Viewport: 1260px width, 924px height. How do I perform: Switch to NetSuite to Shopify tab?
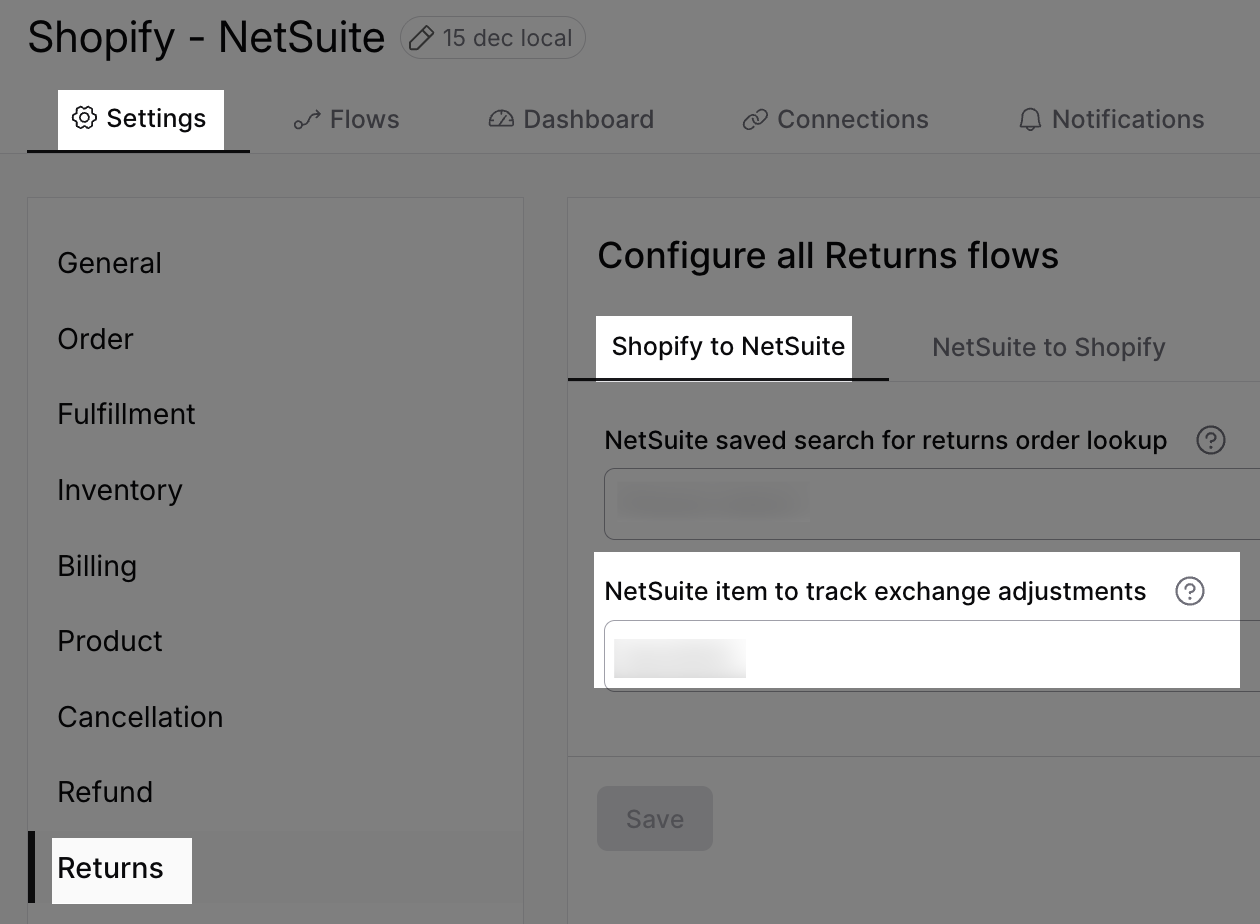coord(1049,347)
